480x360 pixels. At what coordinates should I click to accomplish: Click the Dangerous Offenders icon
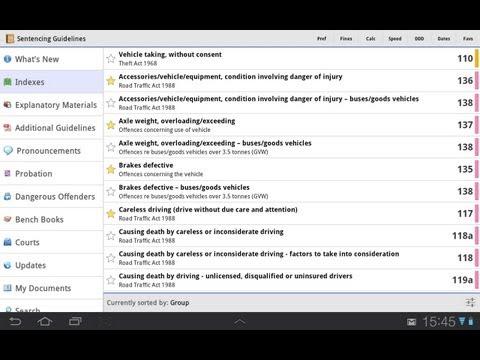click(x=7, y=197)
